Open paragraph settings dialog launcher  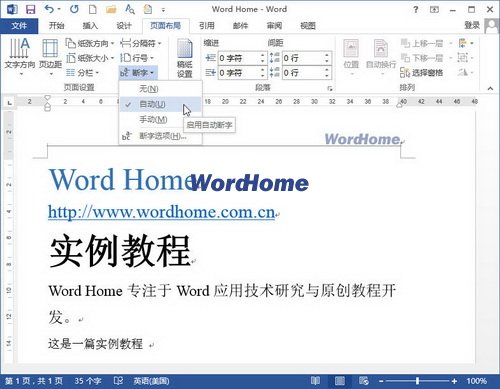pyautogui.click(x=330, y=88)
